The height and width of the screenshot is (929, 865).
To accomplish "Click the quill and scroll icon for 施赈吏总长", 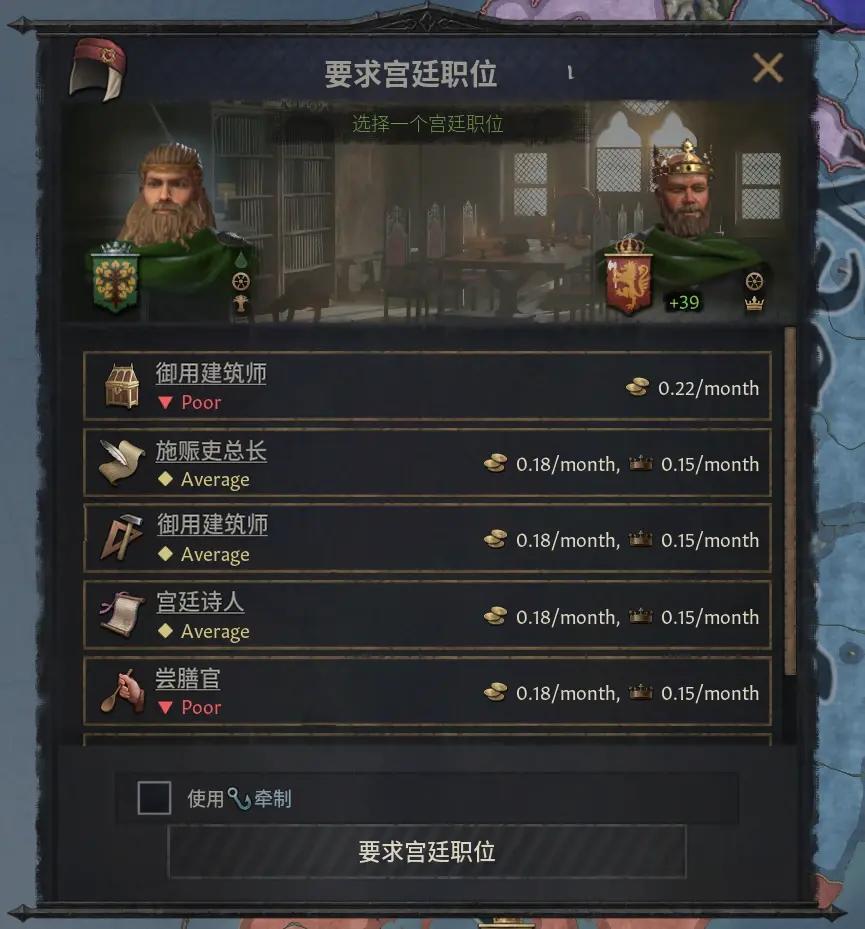I will (x=122, y=462).
